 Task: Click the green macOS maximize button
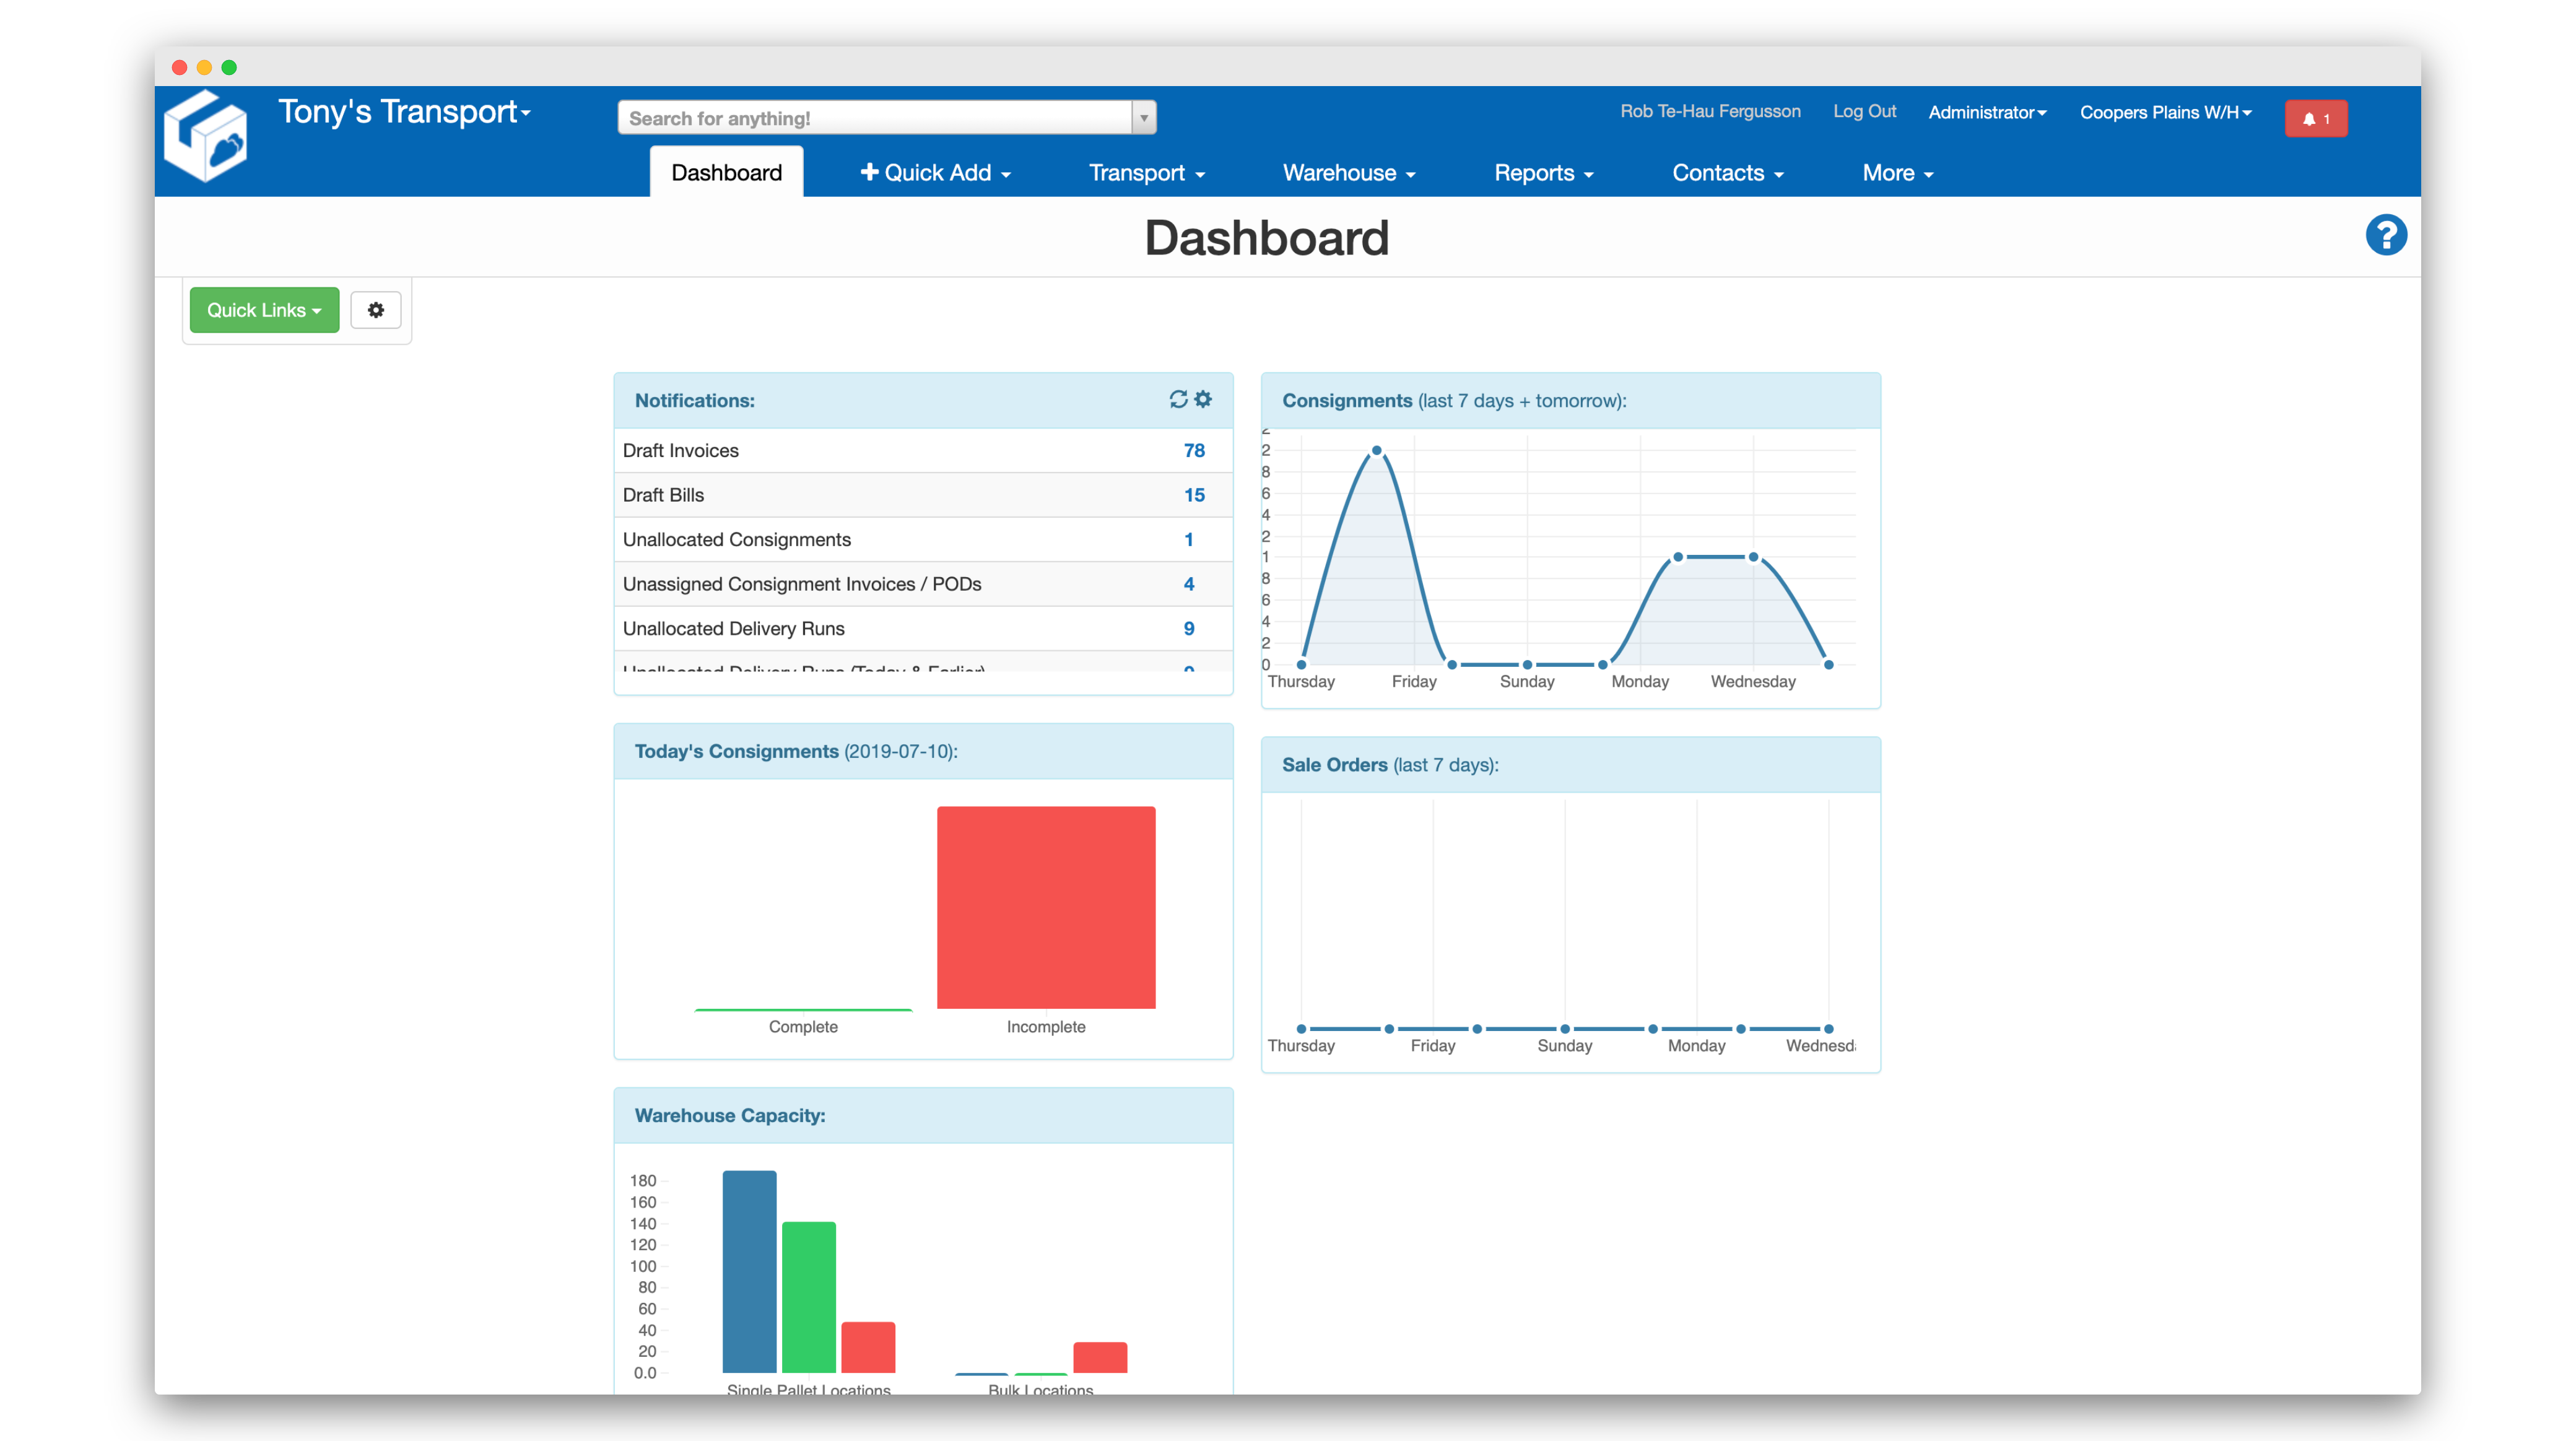[x=229, y=67]
